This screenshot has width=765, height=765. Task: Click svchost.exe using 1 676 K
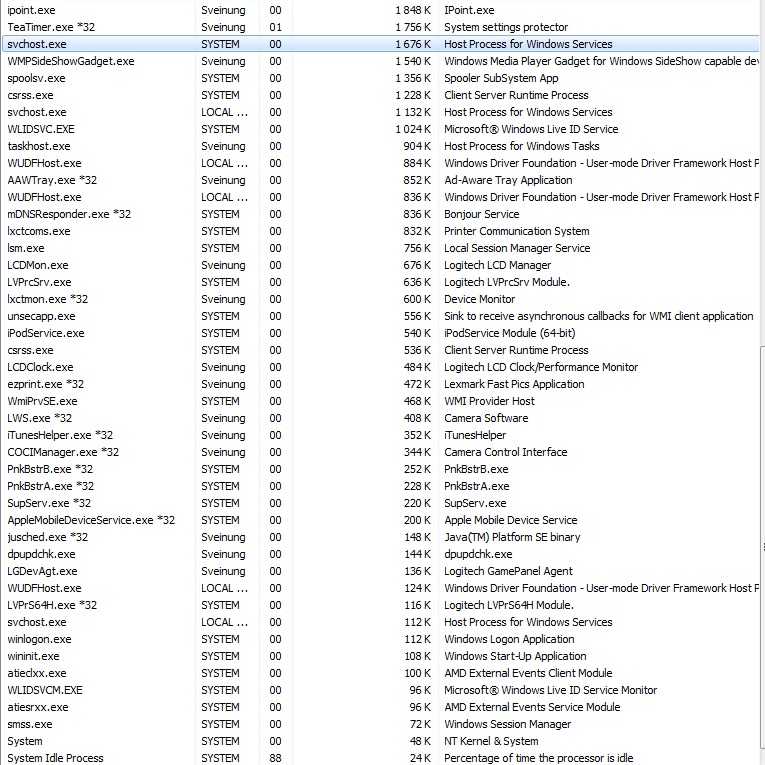point(381,44)
